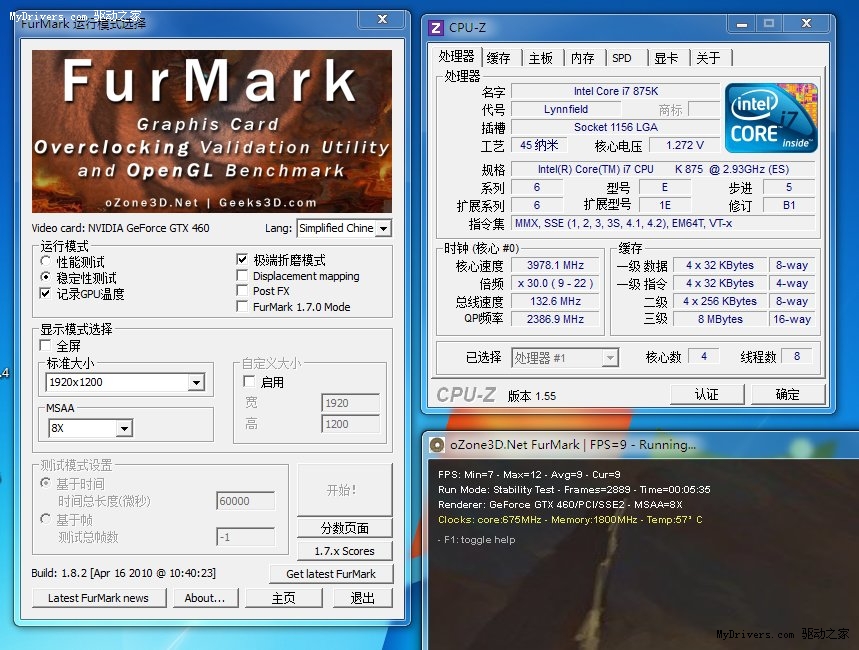Viewport: 859px width, 650px height.
Task: Select the 性能测试 radio button
Action: (46, 262)
